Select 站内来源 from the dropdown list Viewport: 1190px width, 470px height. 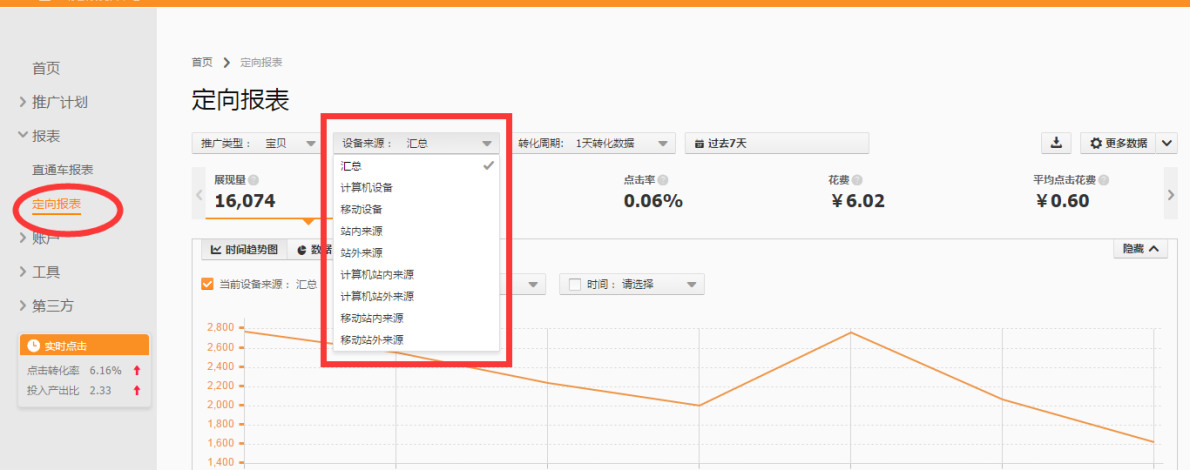point(416,231)
